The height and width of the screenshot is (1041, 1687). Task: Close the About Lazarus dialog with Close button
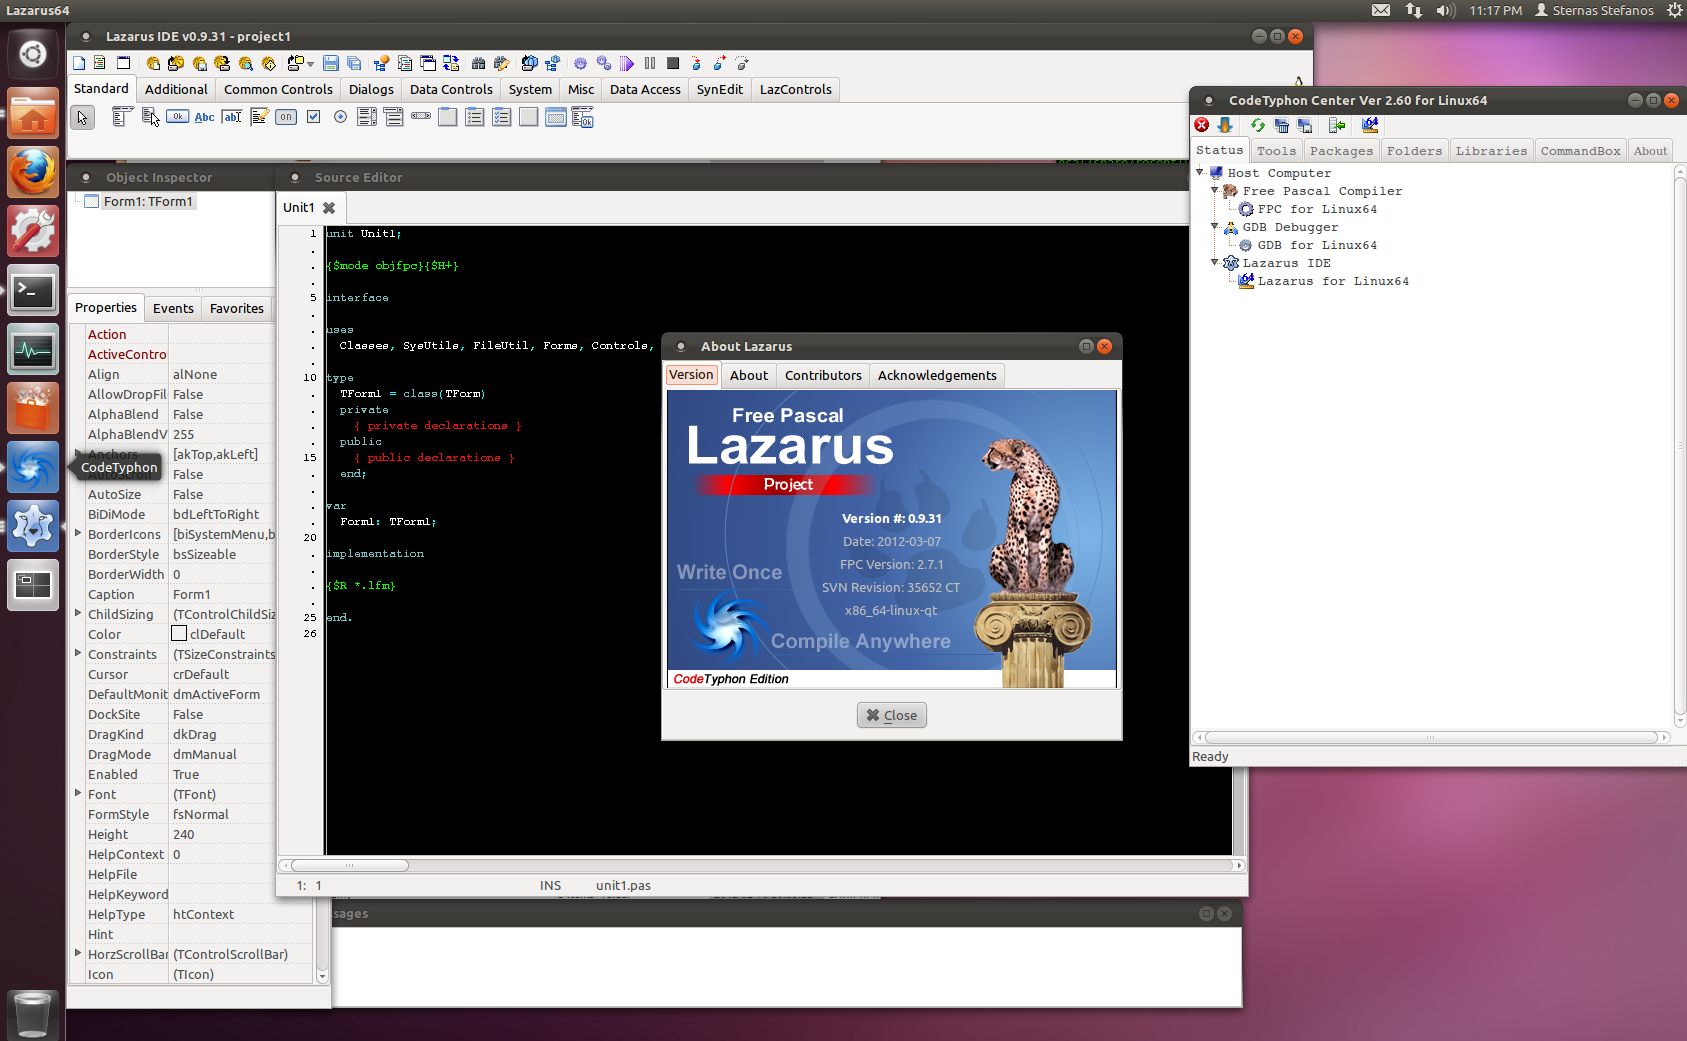[892, 715]
